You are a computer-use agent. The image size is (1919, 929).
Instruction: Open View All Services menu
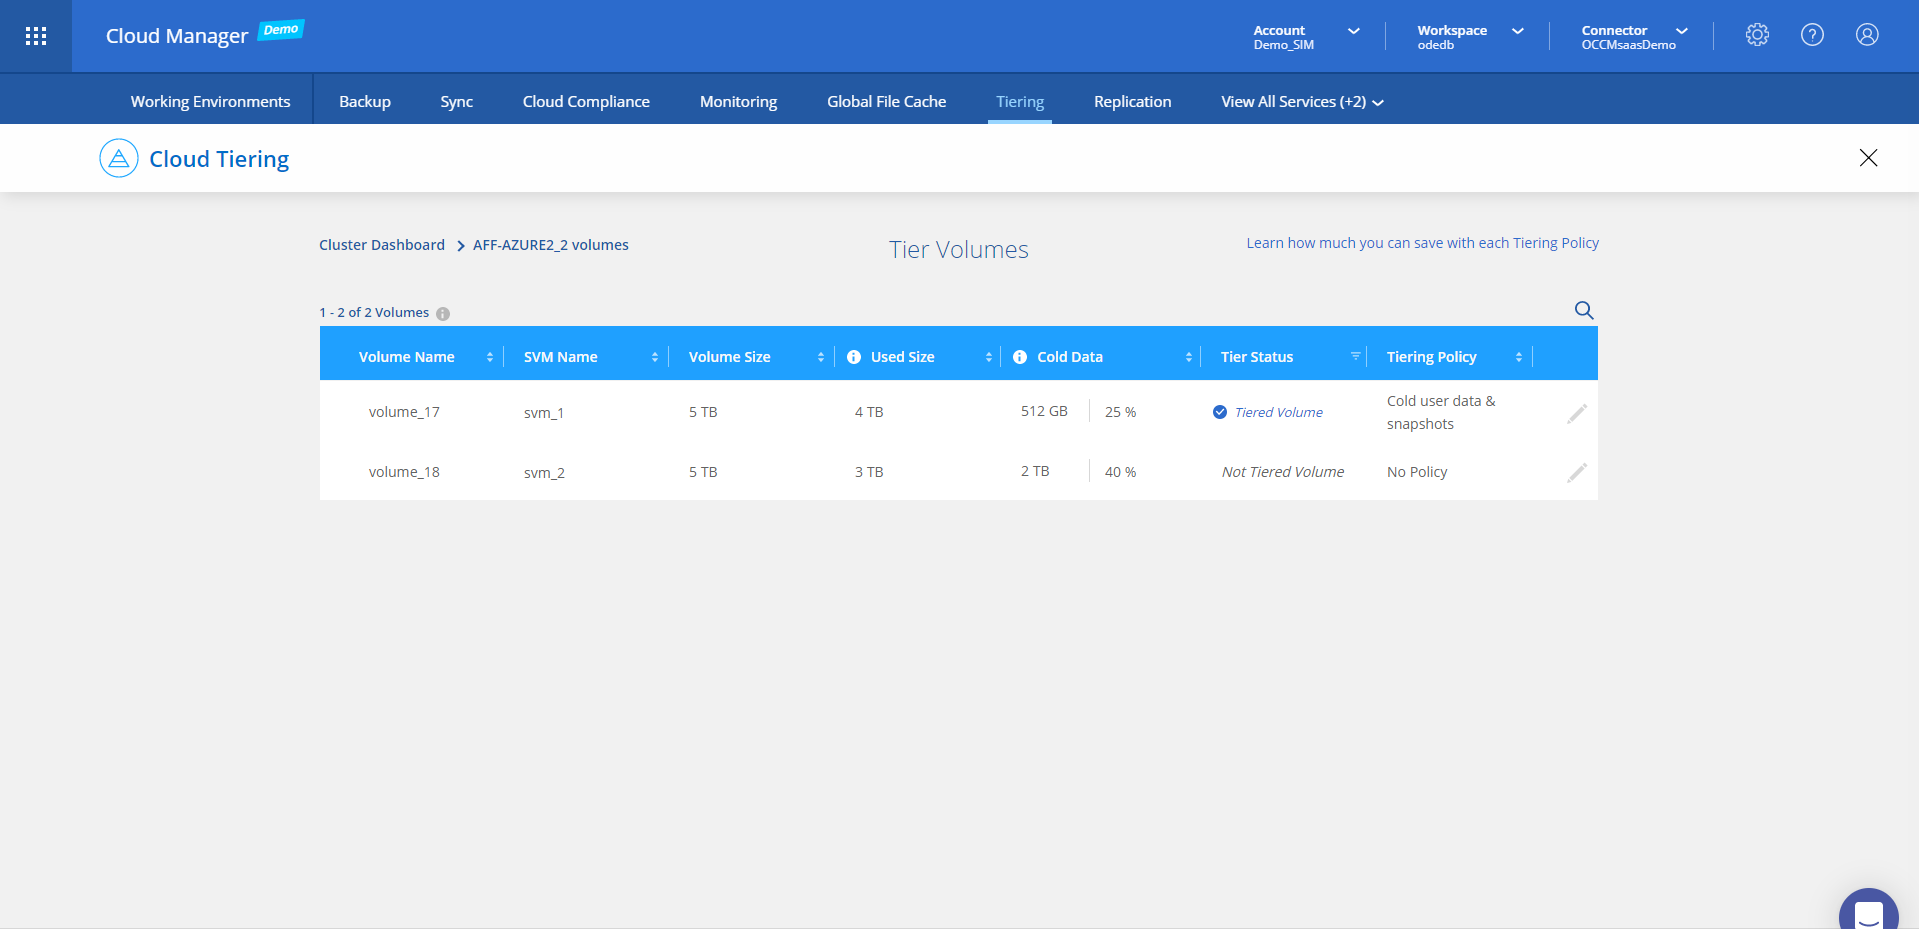pos(1301,102)
